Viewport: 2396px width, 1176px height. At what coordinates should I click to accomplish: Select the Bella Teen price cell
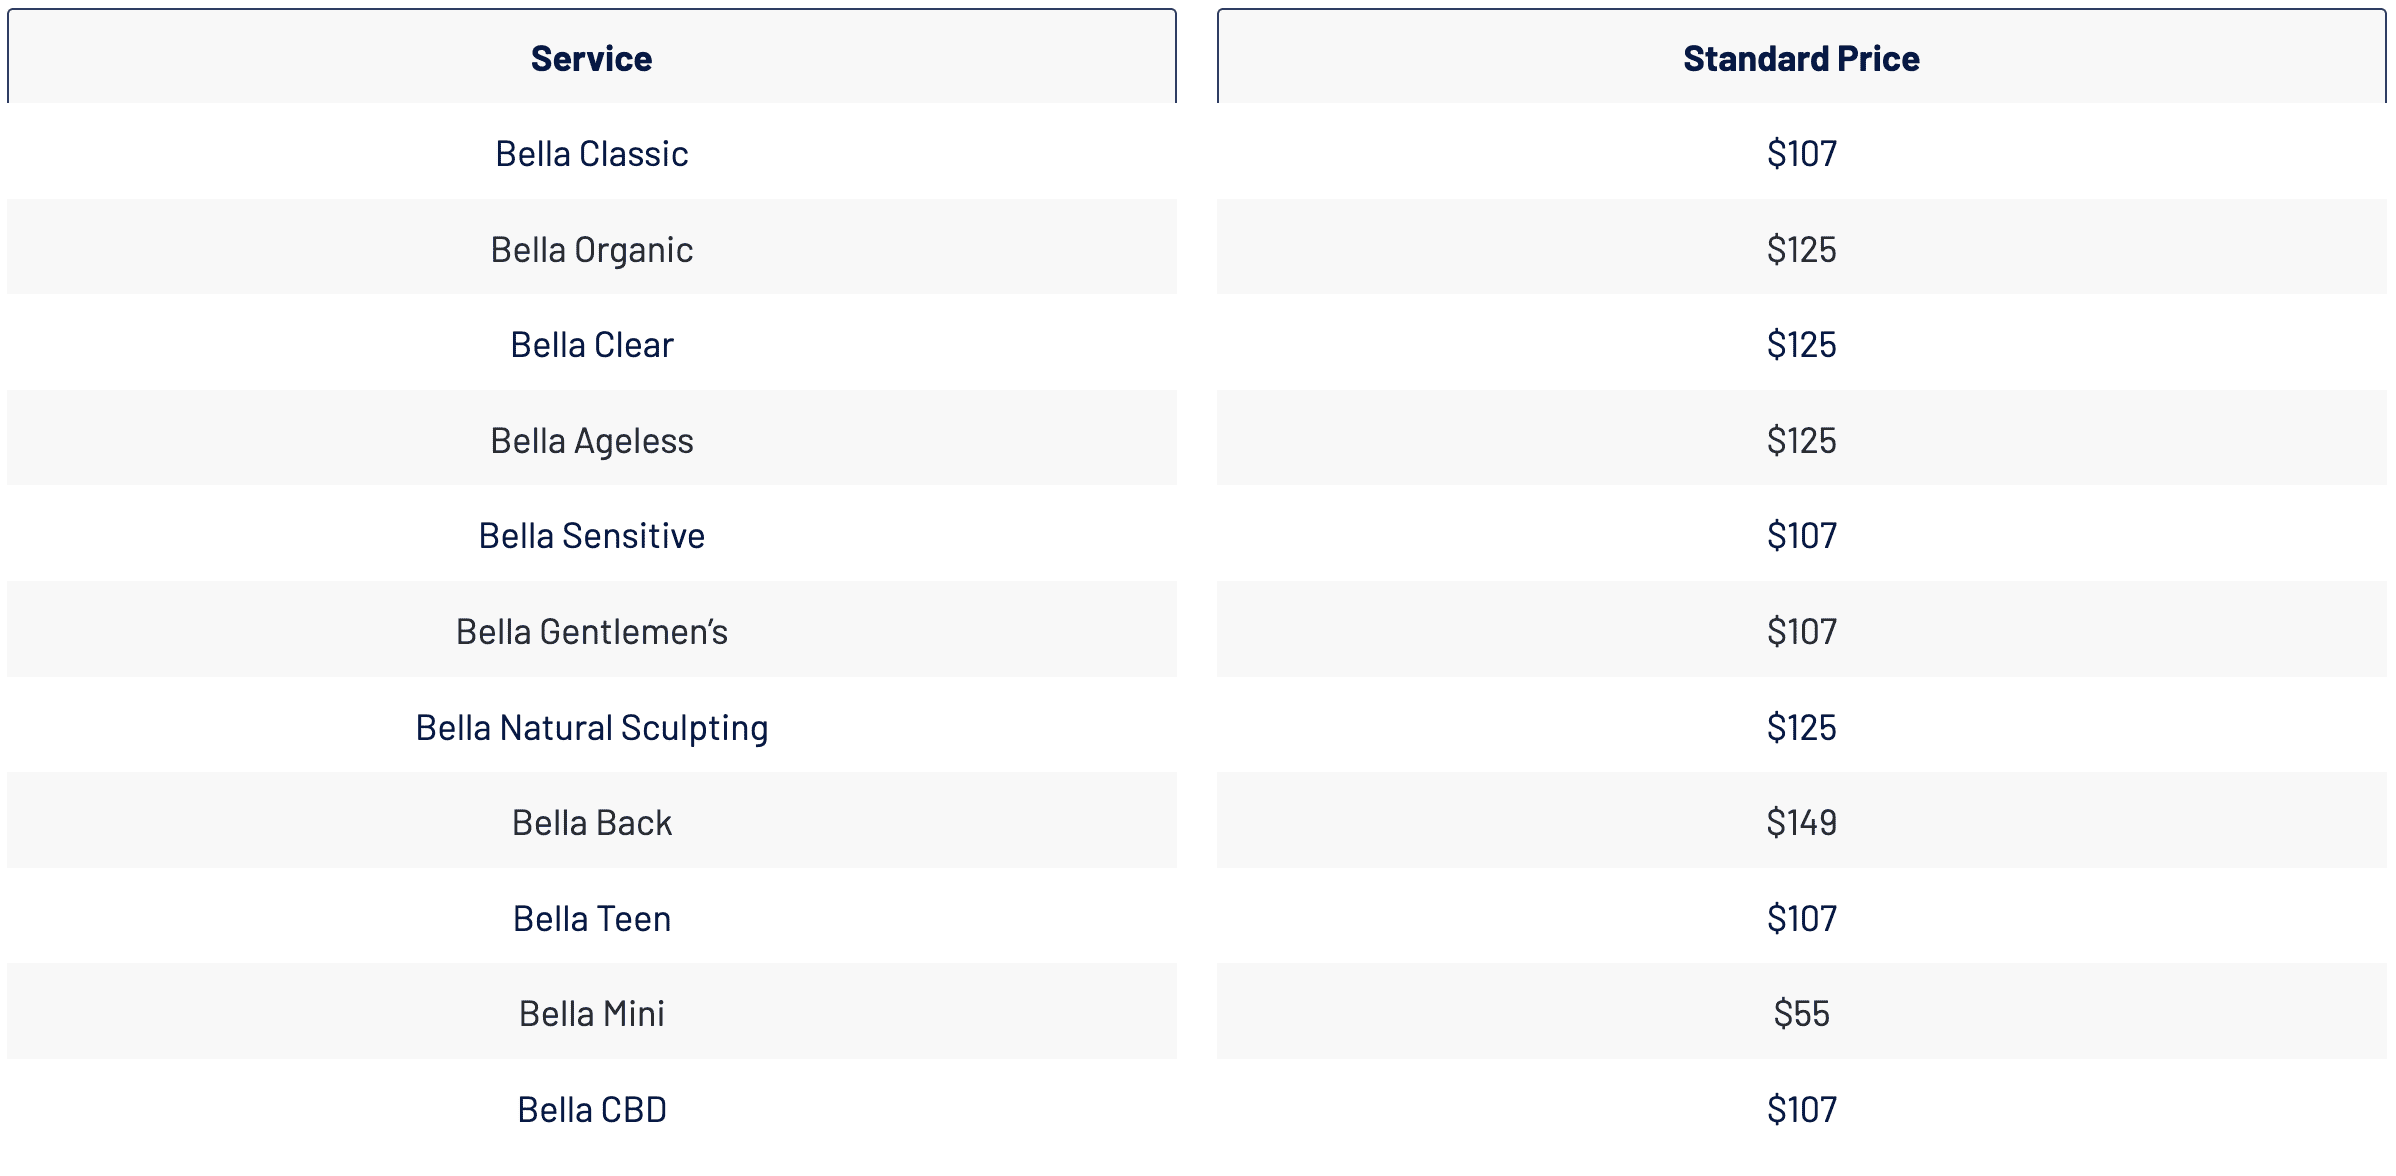(1801, 919)
